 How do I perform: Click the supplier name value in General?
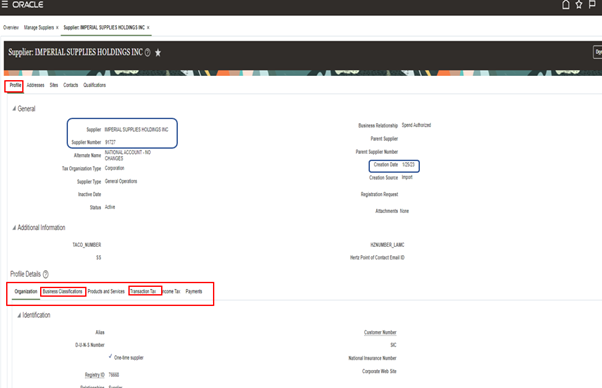(x=136, y=130)
